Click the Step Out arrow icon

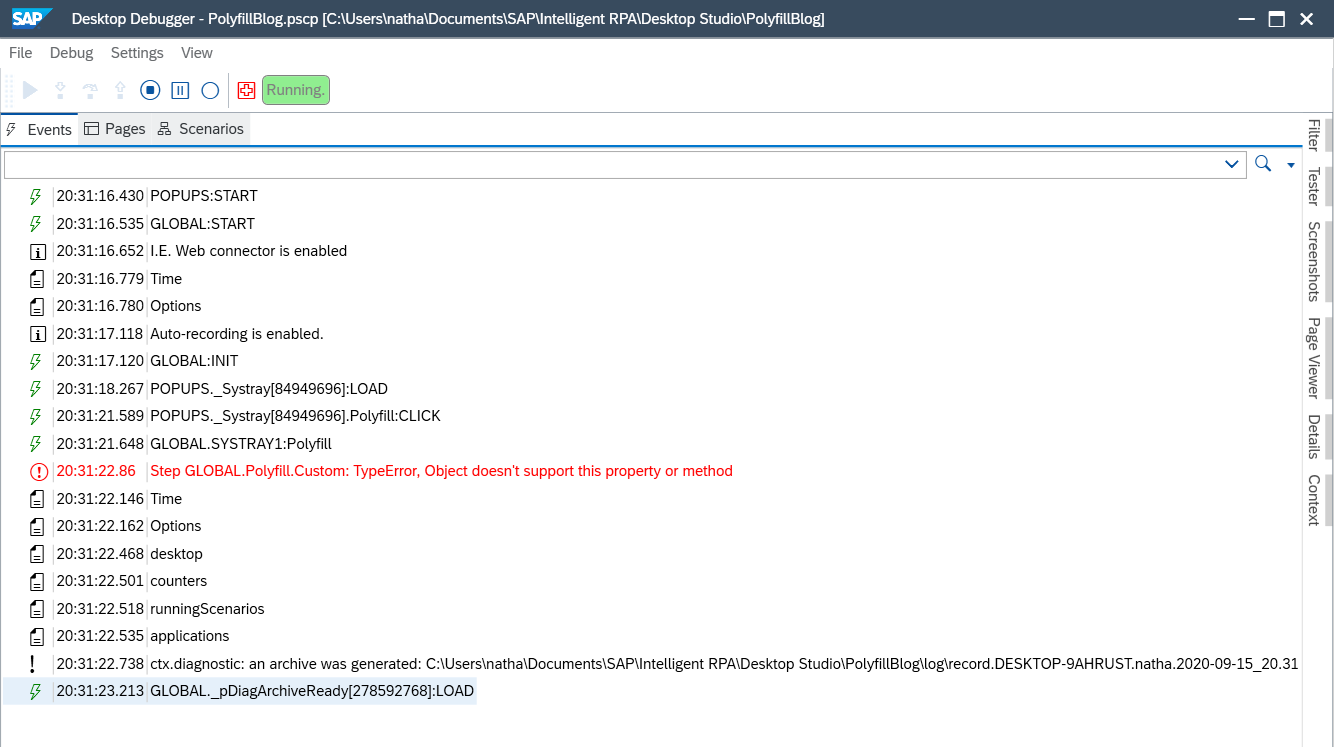pos(120,91)
